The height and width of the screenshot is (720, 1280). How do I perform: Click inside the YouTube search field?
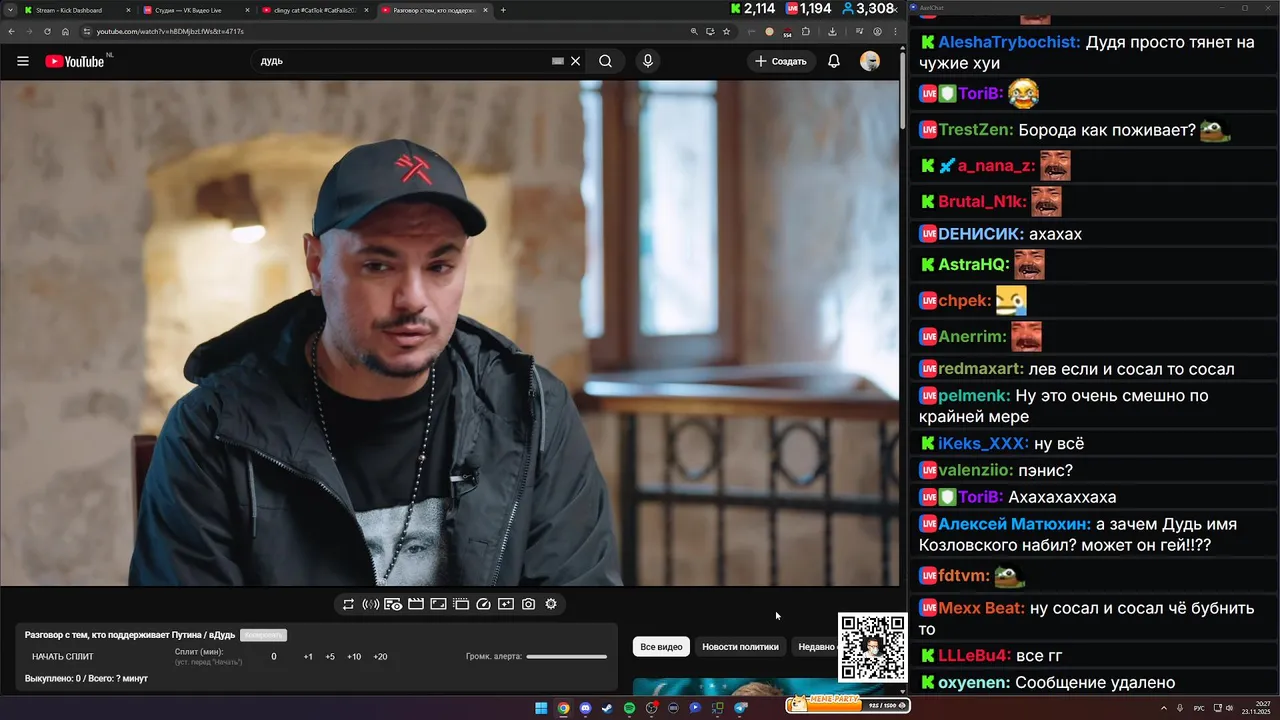tap(400, 61)
